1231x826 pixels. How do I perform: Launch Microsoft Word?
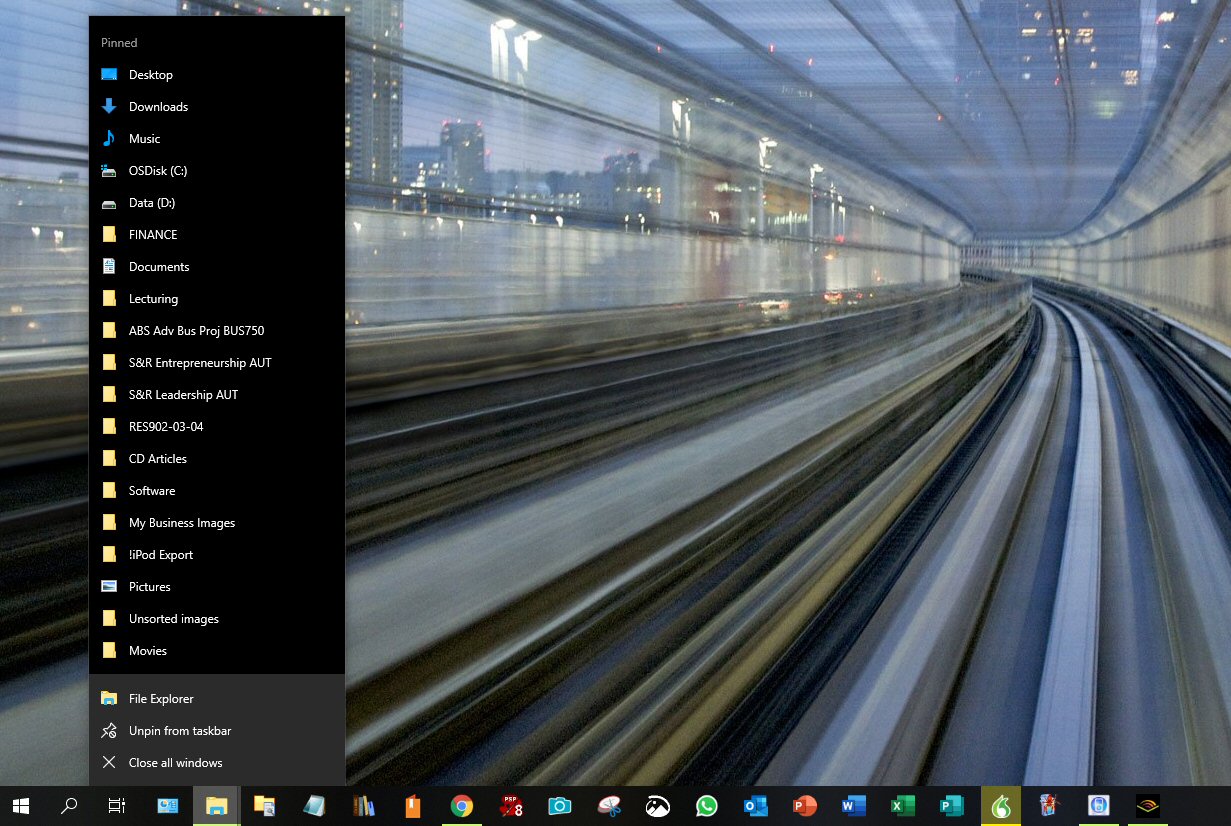[852, 806]
